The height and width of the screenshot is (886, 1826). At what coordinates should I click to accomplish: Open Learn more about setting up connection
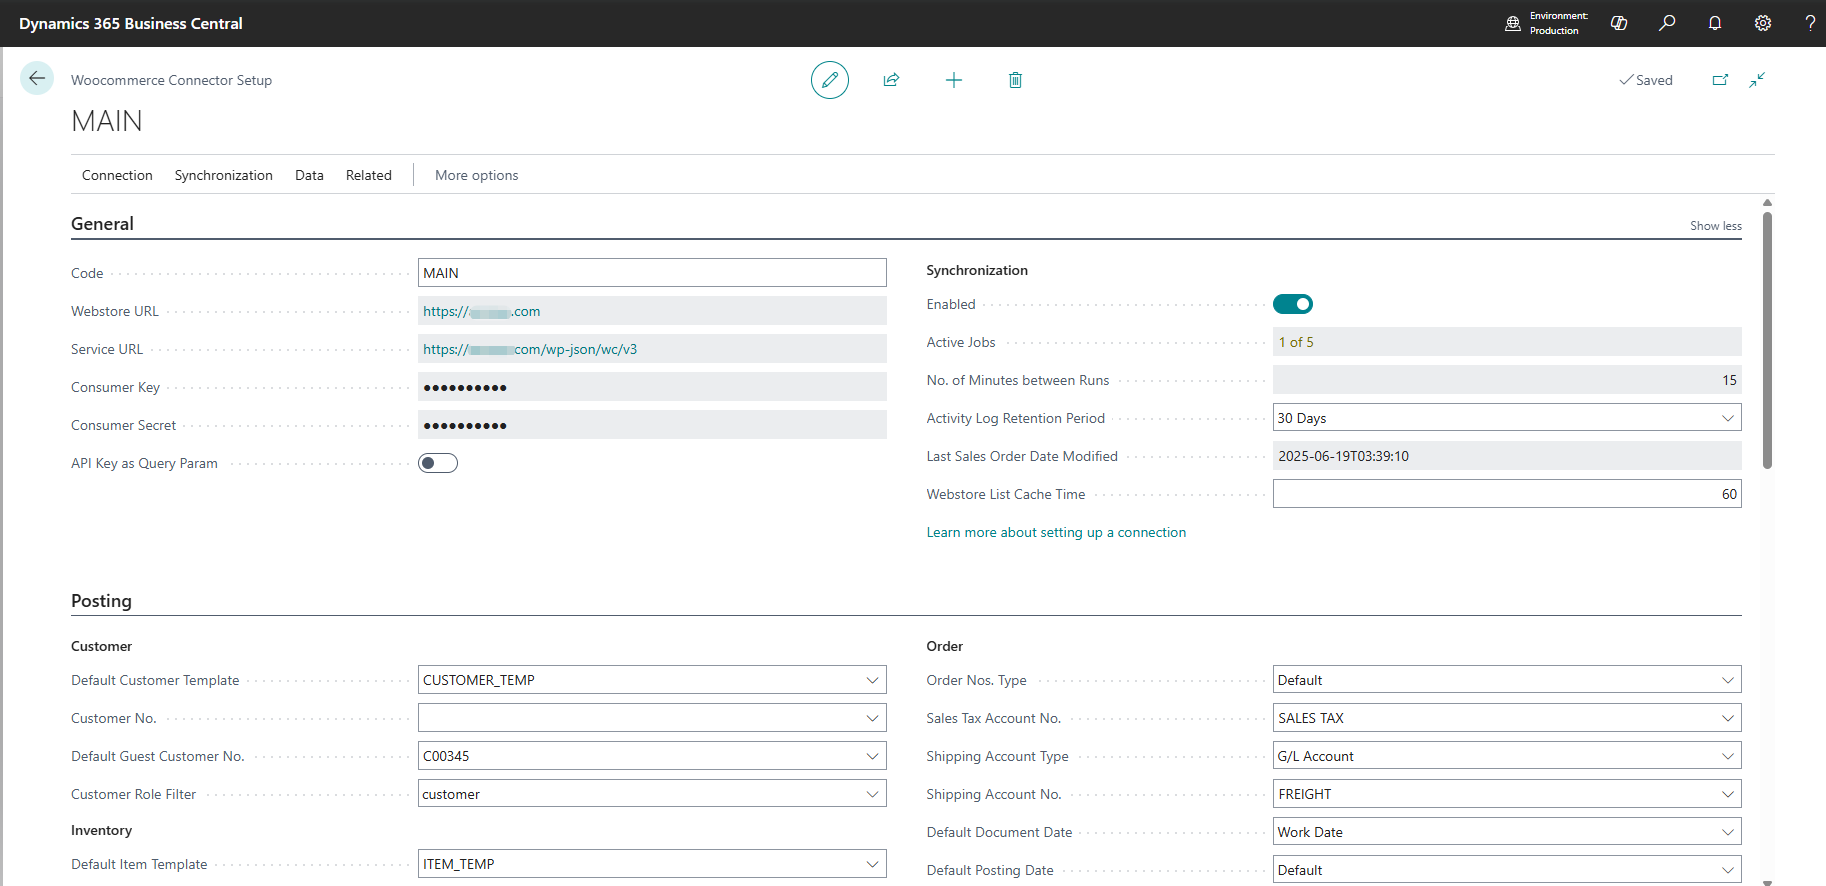1056,532
